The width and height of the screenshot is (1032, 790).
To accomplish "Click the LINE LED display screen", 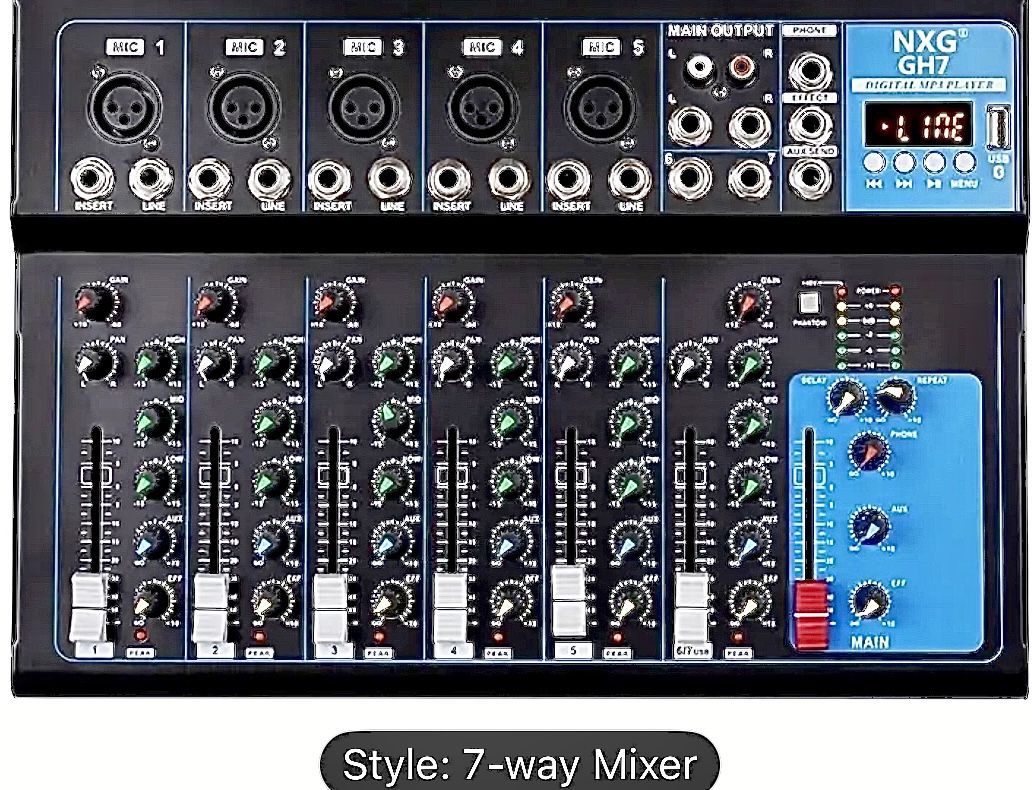I will pos(916,126).
